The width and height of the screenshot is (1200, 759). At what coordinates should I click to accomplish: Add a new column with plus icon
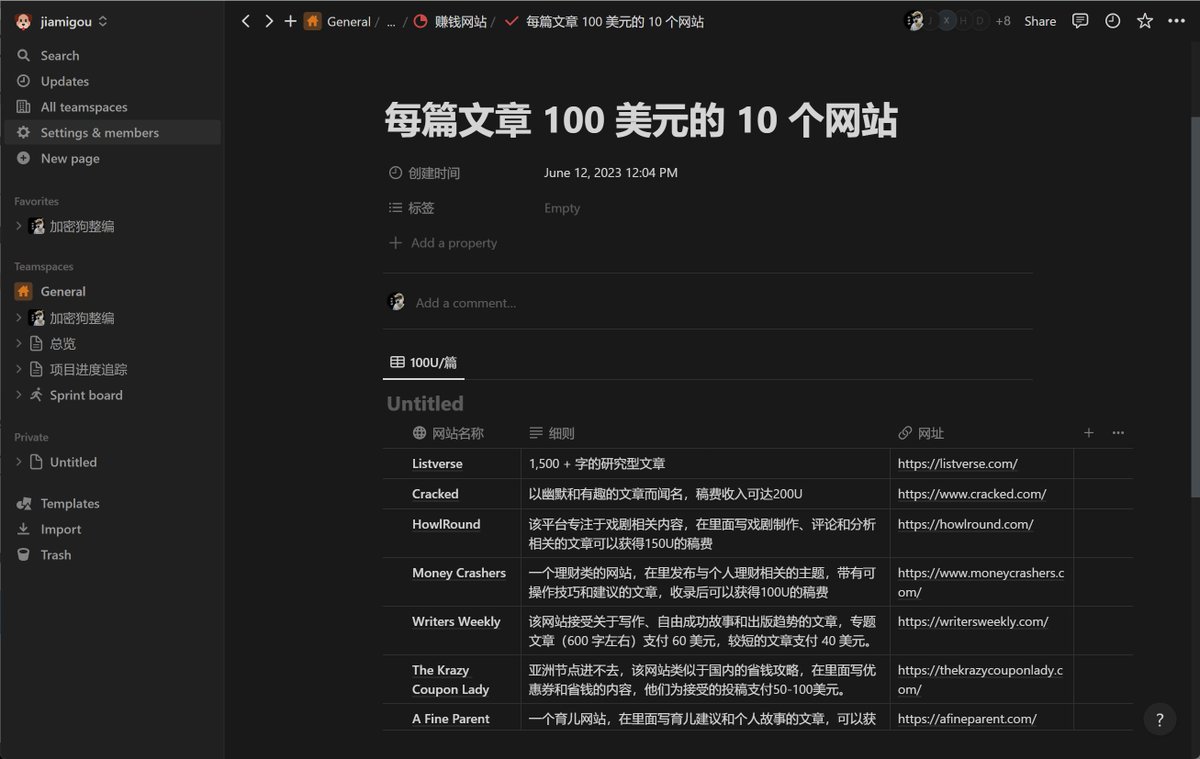pos(1089,433)
